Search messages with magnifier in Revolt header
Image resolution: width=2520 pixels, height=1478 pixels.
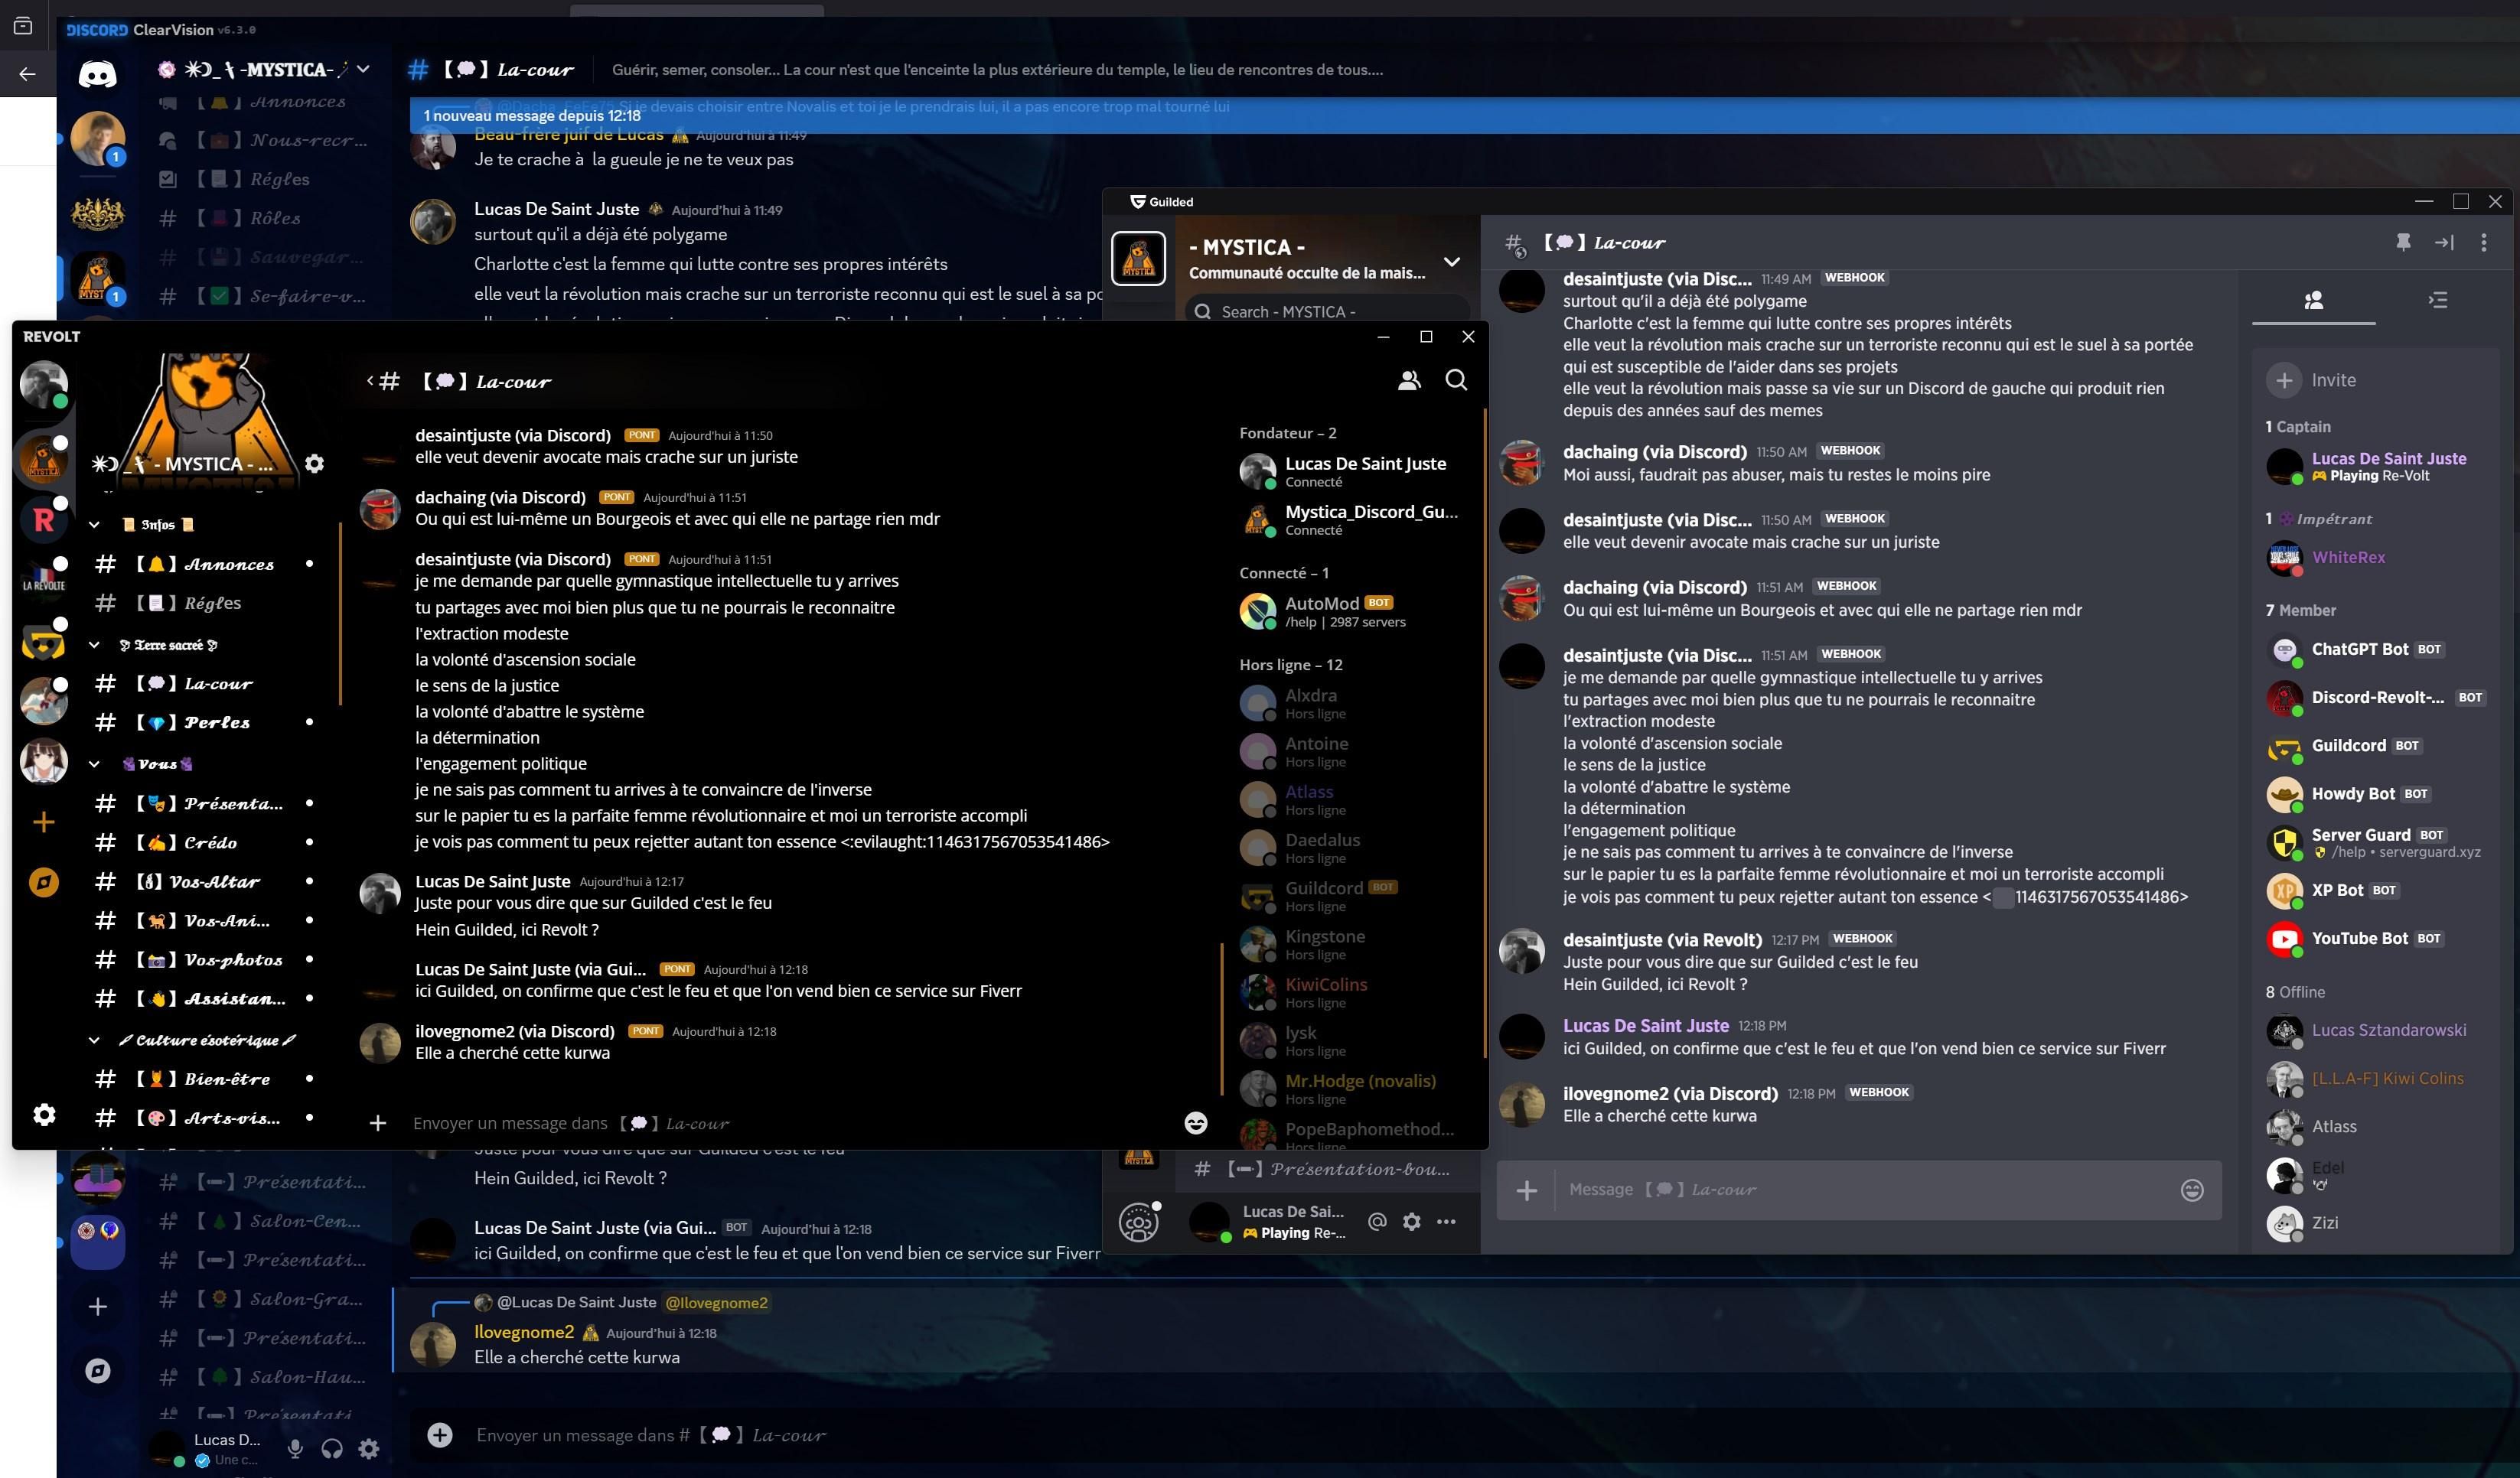coord(1456,380)
